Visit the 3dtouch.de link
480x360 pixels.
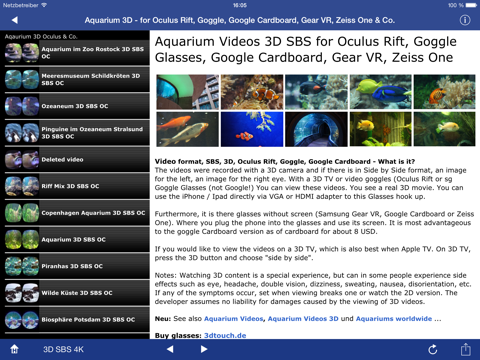pyautogui.click(x=225, y=335)
